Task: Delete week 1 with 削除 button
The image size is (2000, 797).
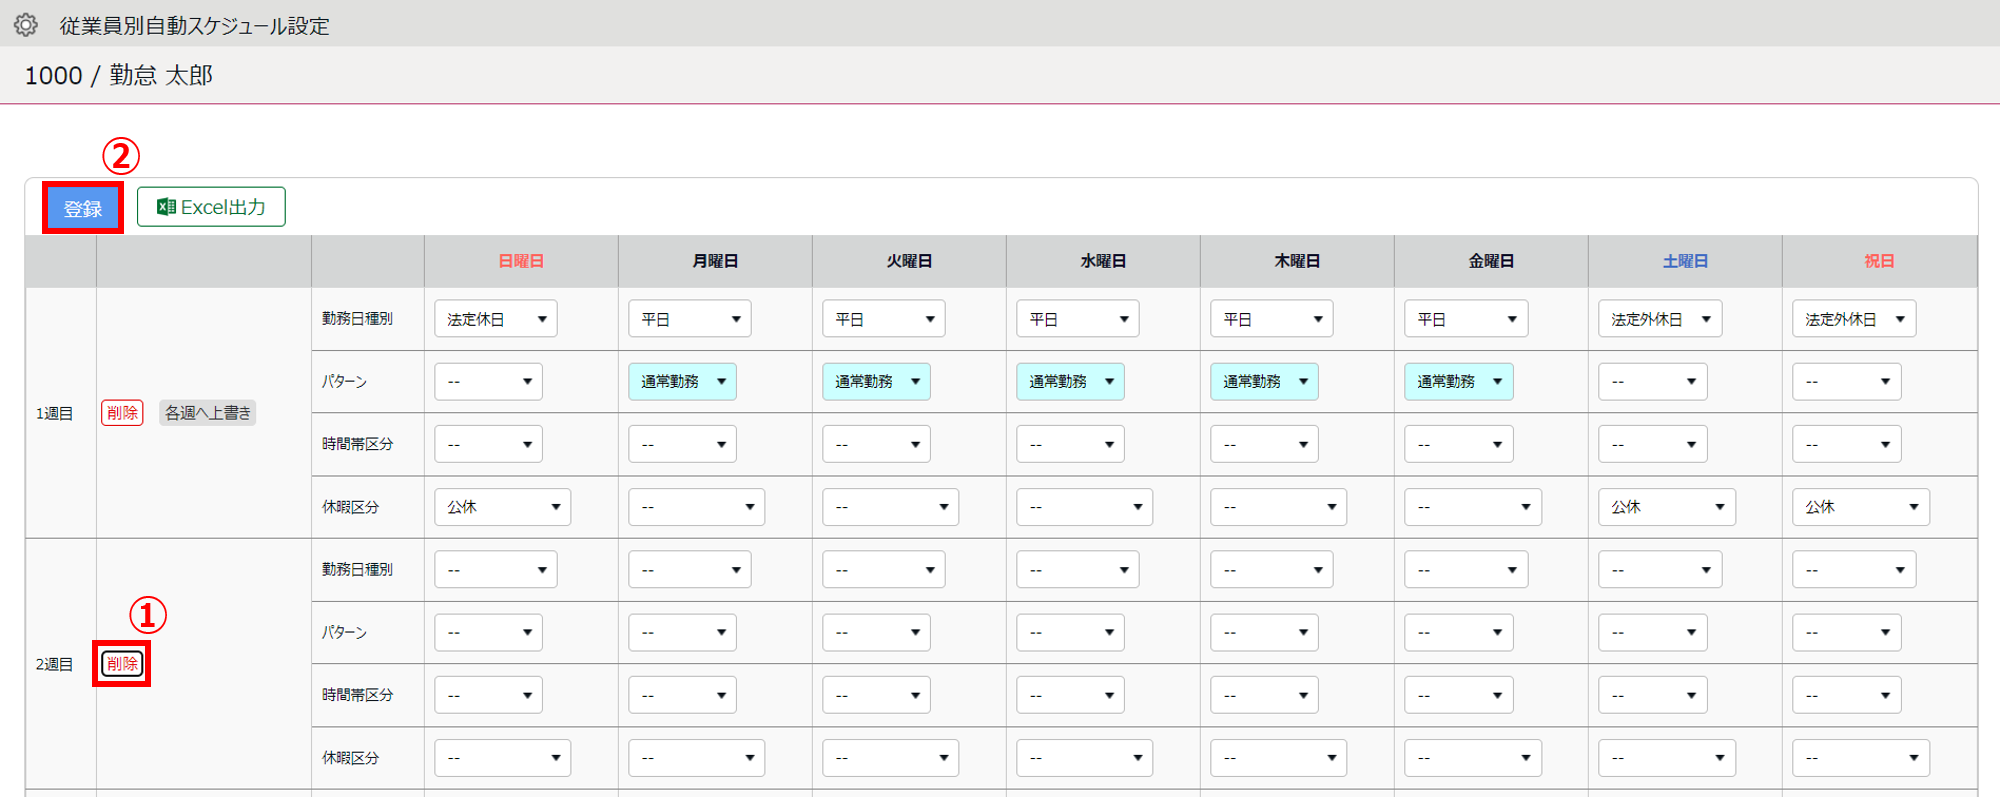Action: click(x=122, y=413)
